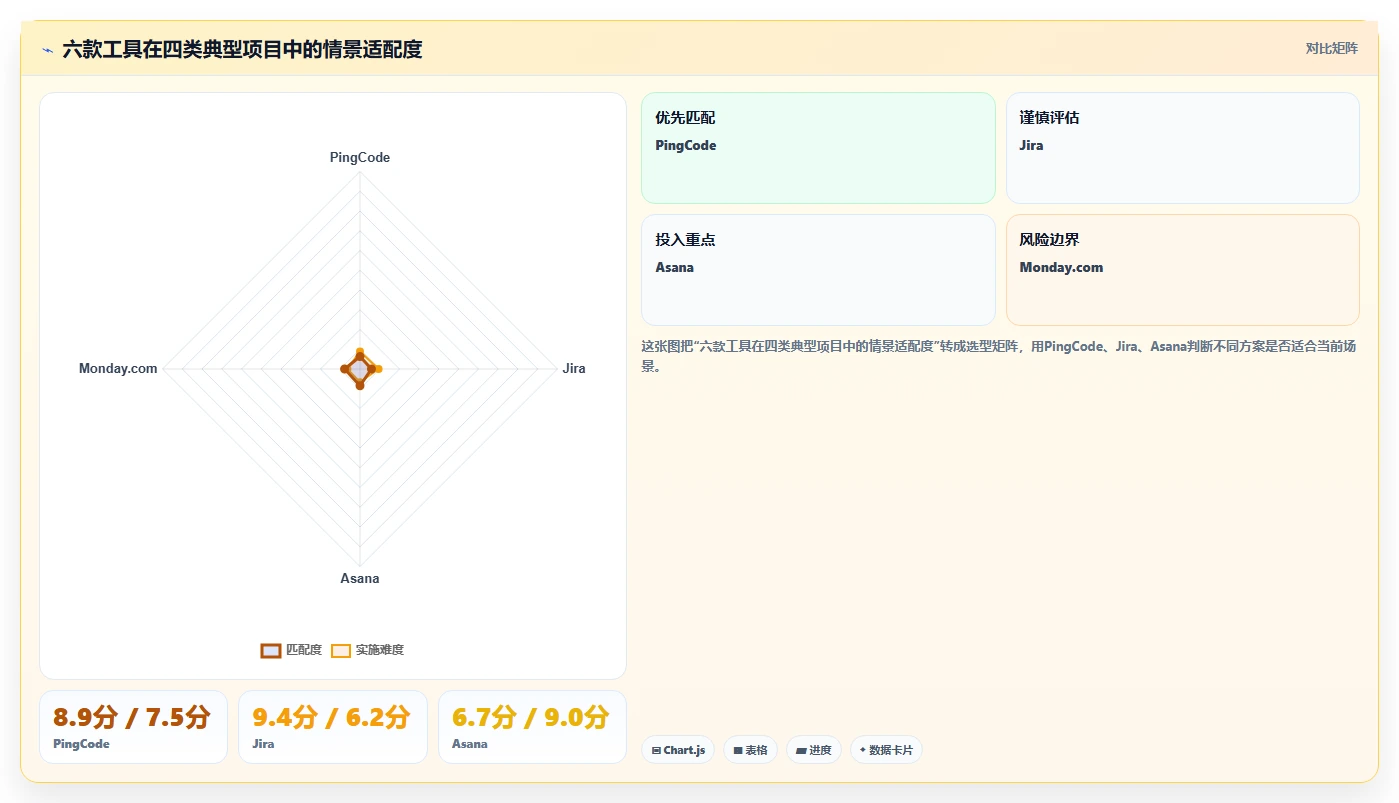Click the description paragraph starting 这张图把

point(998,356)
